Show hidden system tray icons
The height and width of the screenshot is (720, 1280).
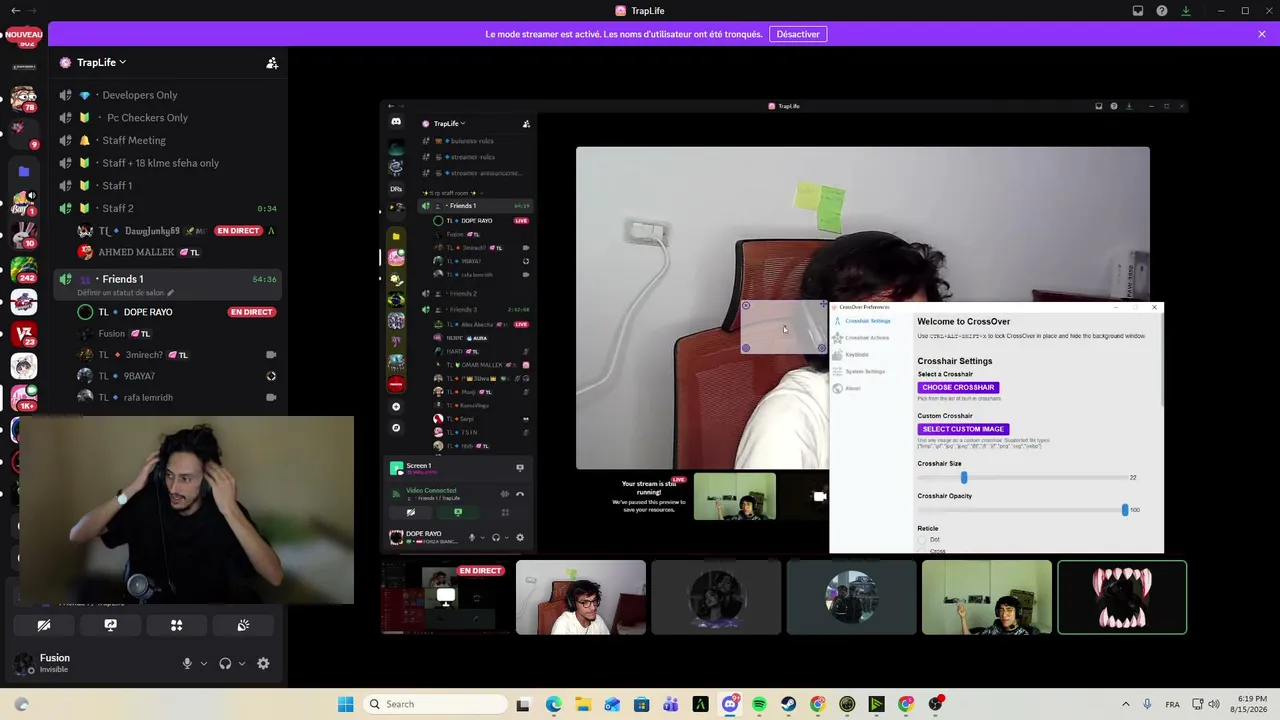pyautogui.click(x=1126, y=704)
